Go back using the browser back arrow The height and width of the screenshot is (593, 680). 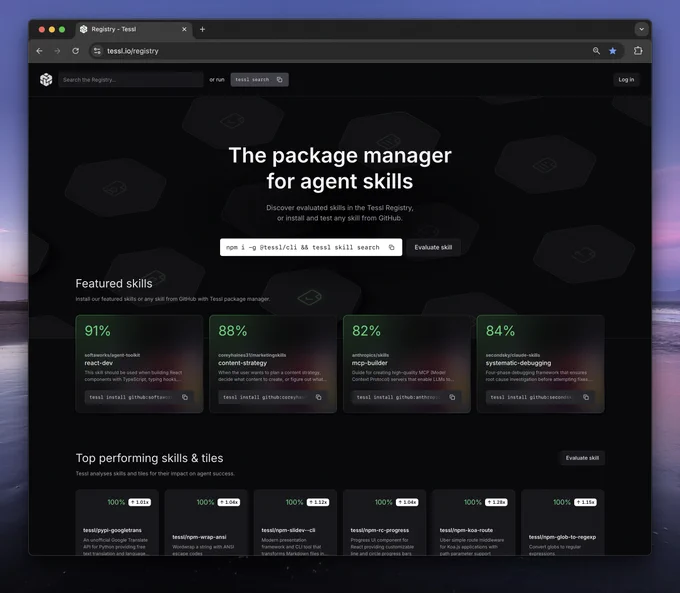pyautogui.click(x=39, y=51)
